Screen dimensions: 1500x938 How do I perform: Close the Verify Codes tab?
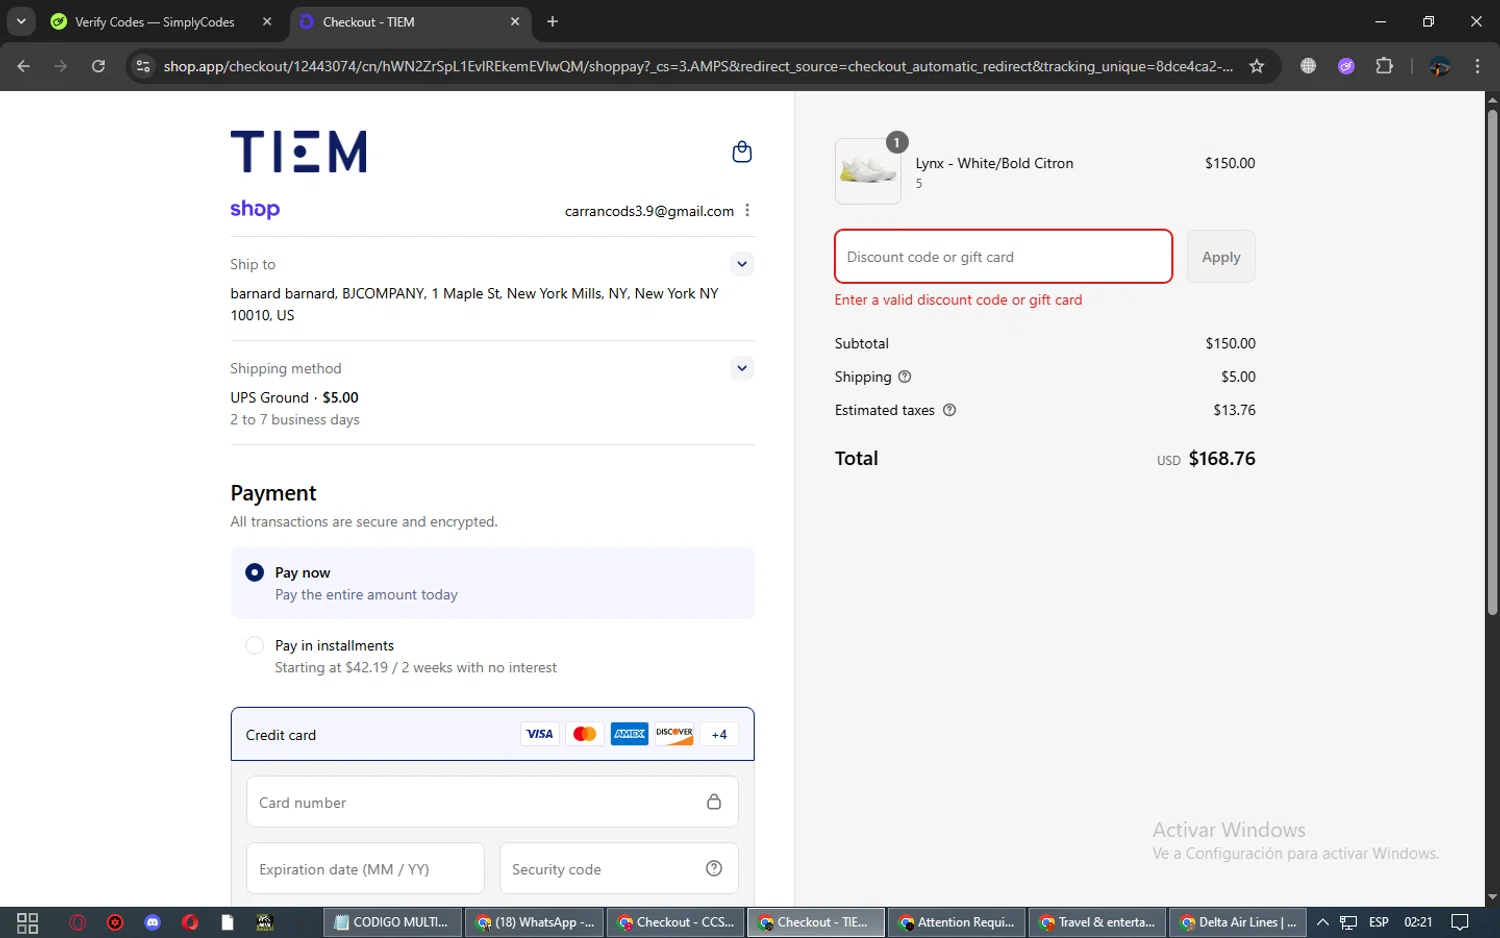(x=267, y=22)
